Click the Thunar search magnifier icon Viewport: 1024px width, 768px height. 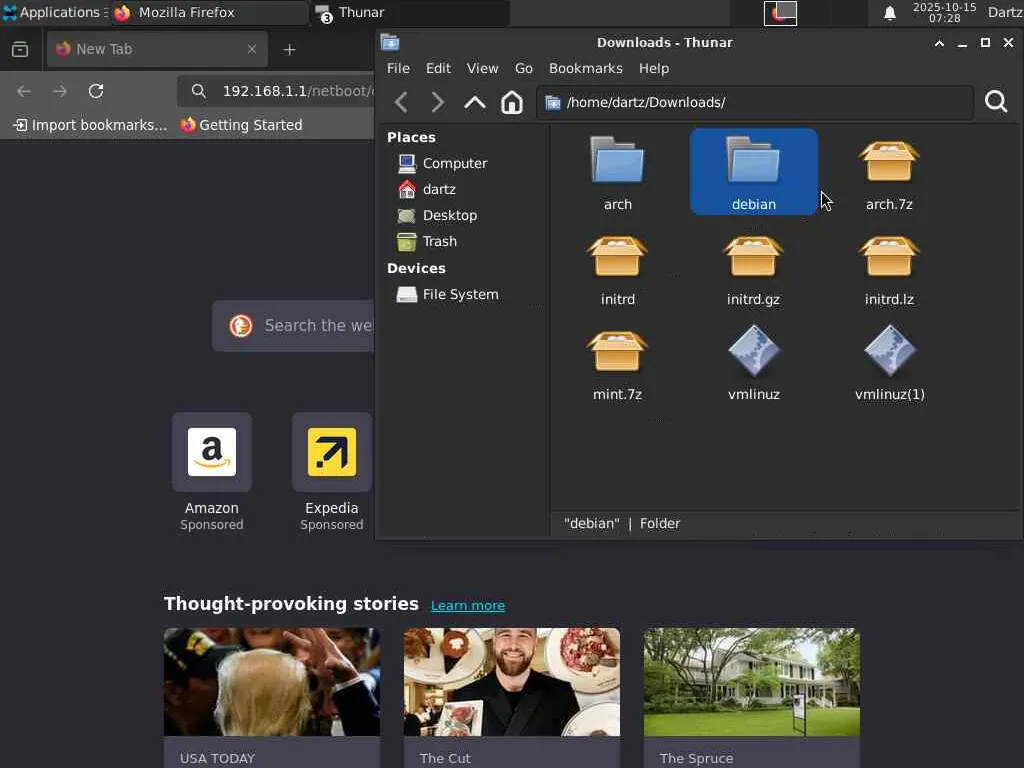[x=995, y=102]
